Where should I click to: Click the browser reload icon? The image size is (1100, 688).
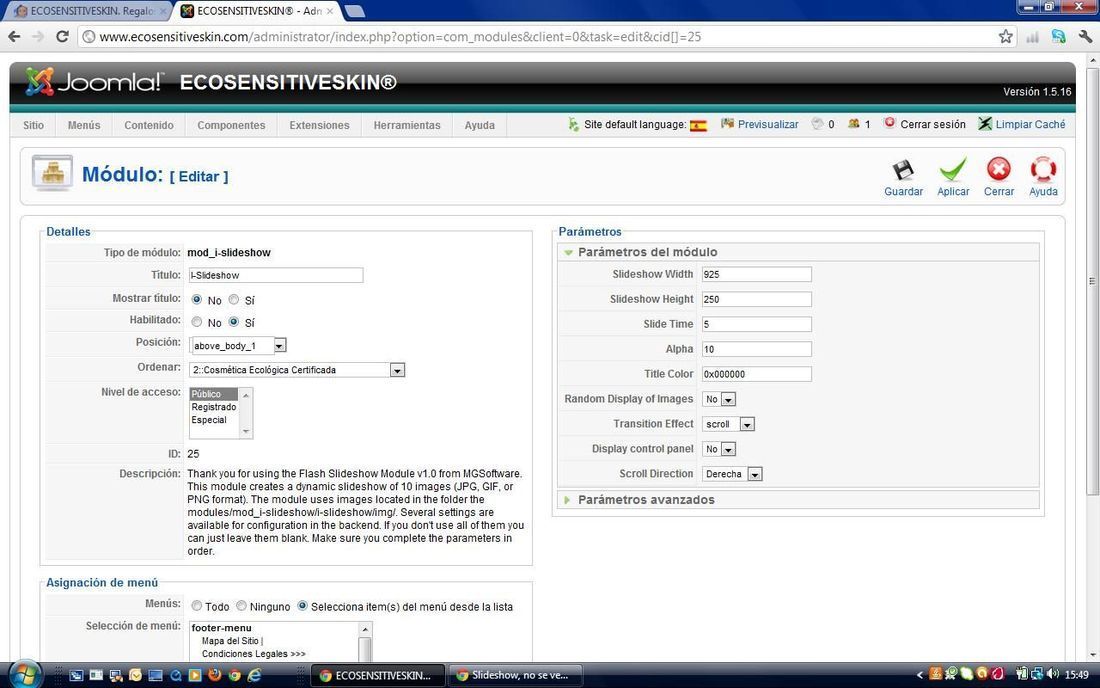62,36
